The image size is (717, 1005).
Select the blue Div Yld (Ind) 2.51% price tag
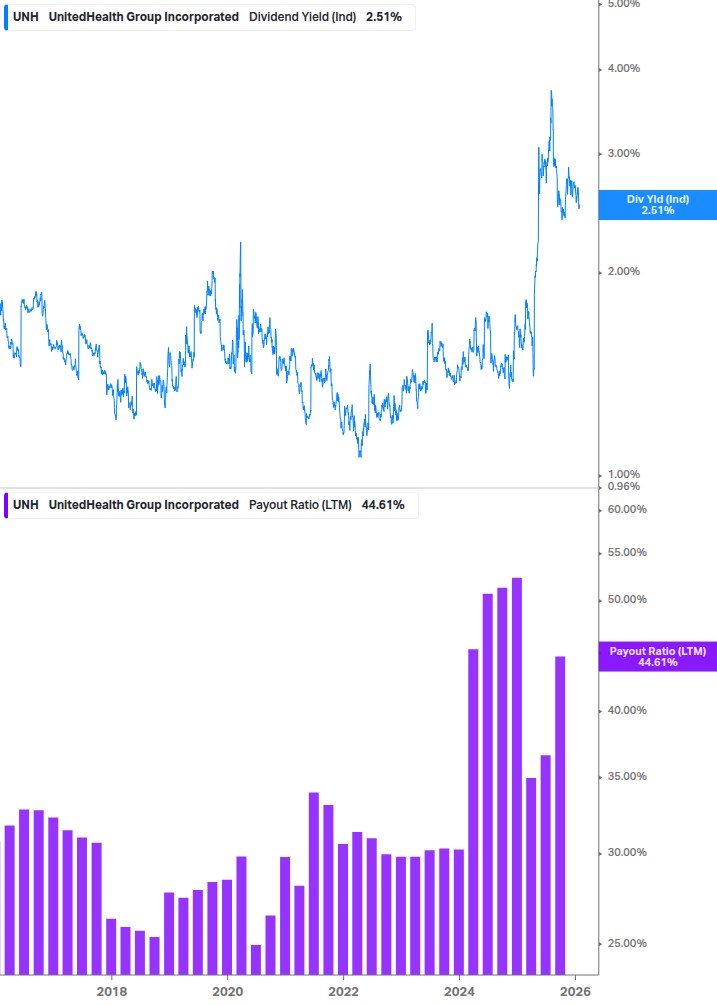[x=657, y=205]
